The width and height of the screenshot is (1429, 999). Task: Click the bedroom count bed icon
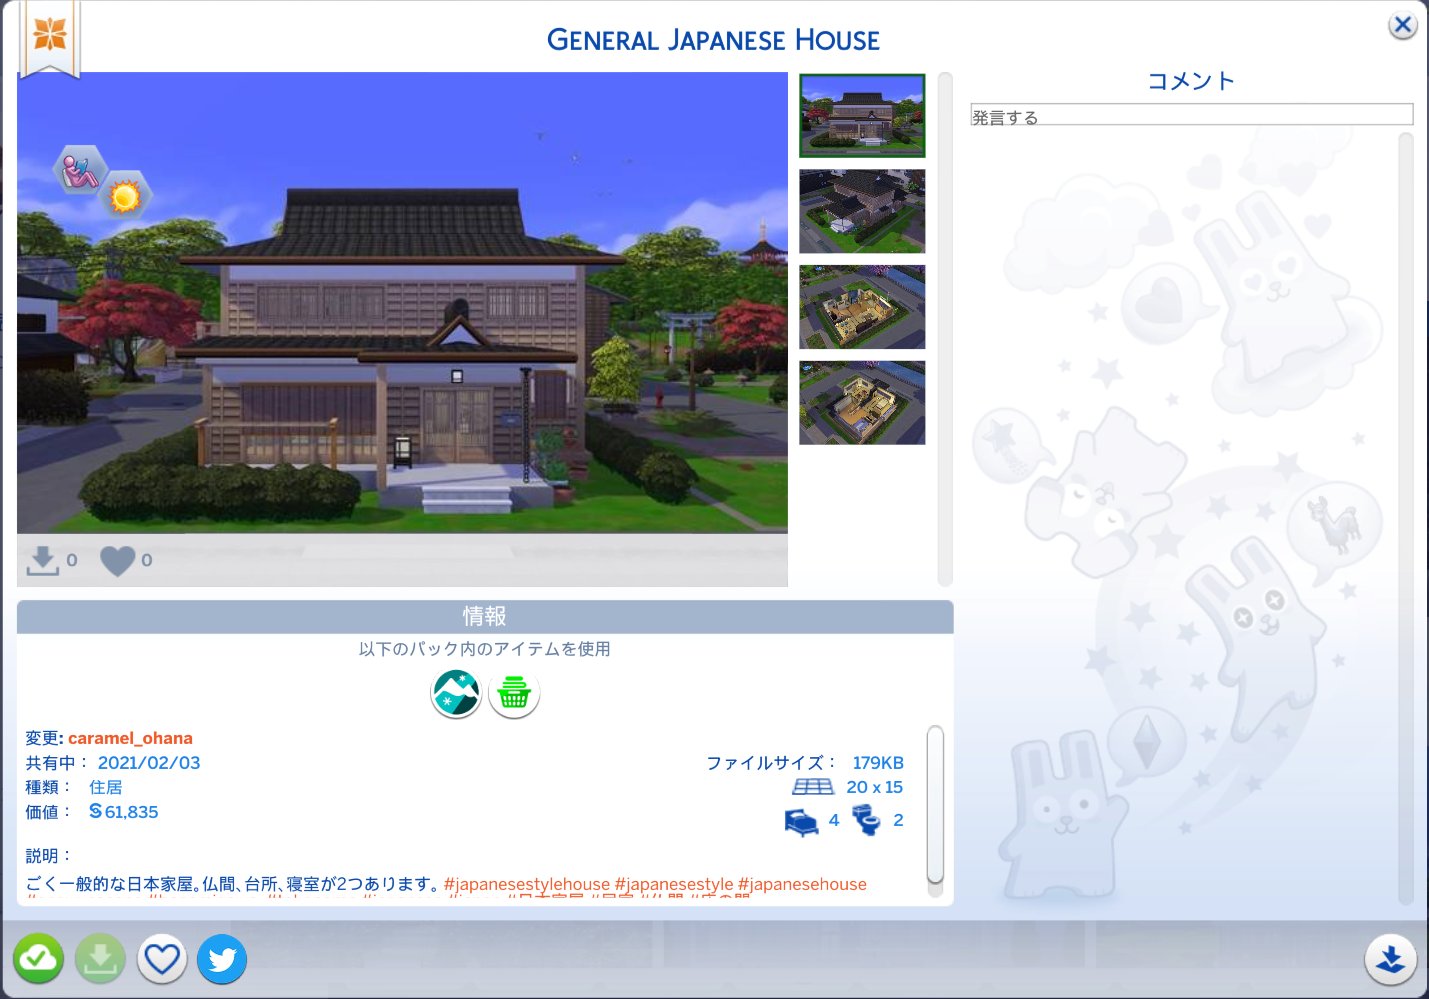point(801,821)
